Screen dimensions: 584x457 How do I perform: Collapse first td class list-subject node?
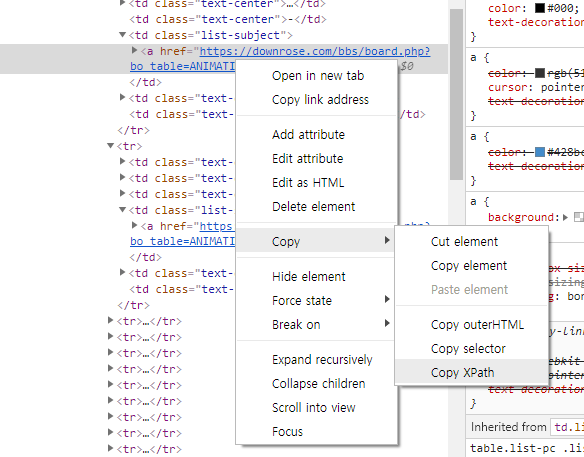click(x=123, y=35)
